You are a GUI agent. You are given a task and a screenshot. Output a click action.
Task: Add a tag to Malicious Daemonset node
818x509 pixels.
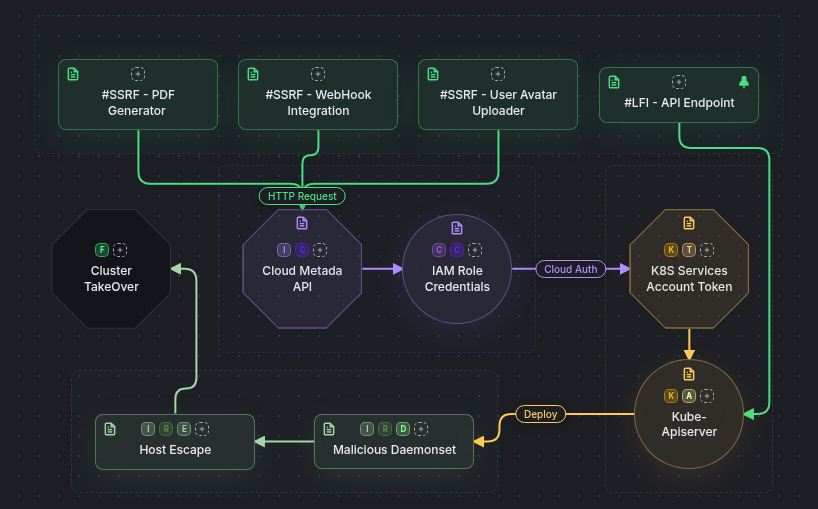tap(421, 429)
